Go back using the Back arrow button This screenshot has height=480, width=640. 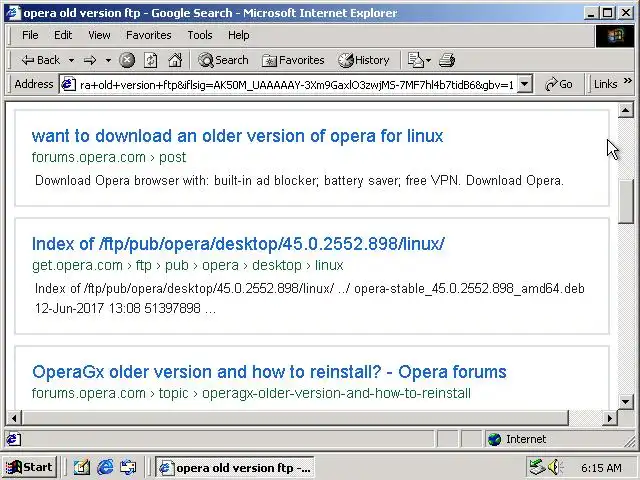click(x=40, y=60)
